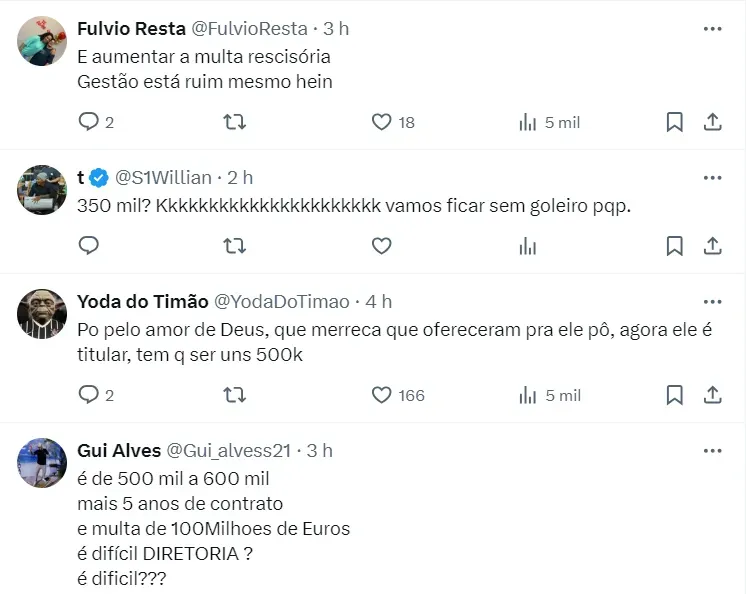The width and height of the screenshot is (746, 594).
Task: Open Gui Alves profile name link
Action: tap(117, 450)
